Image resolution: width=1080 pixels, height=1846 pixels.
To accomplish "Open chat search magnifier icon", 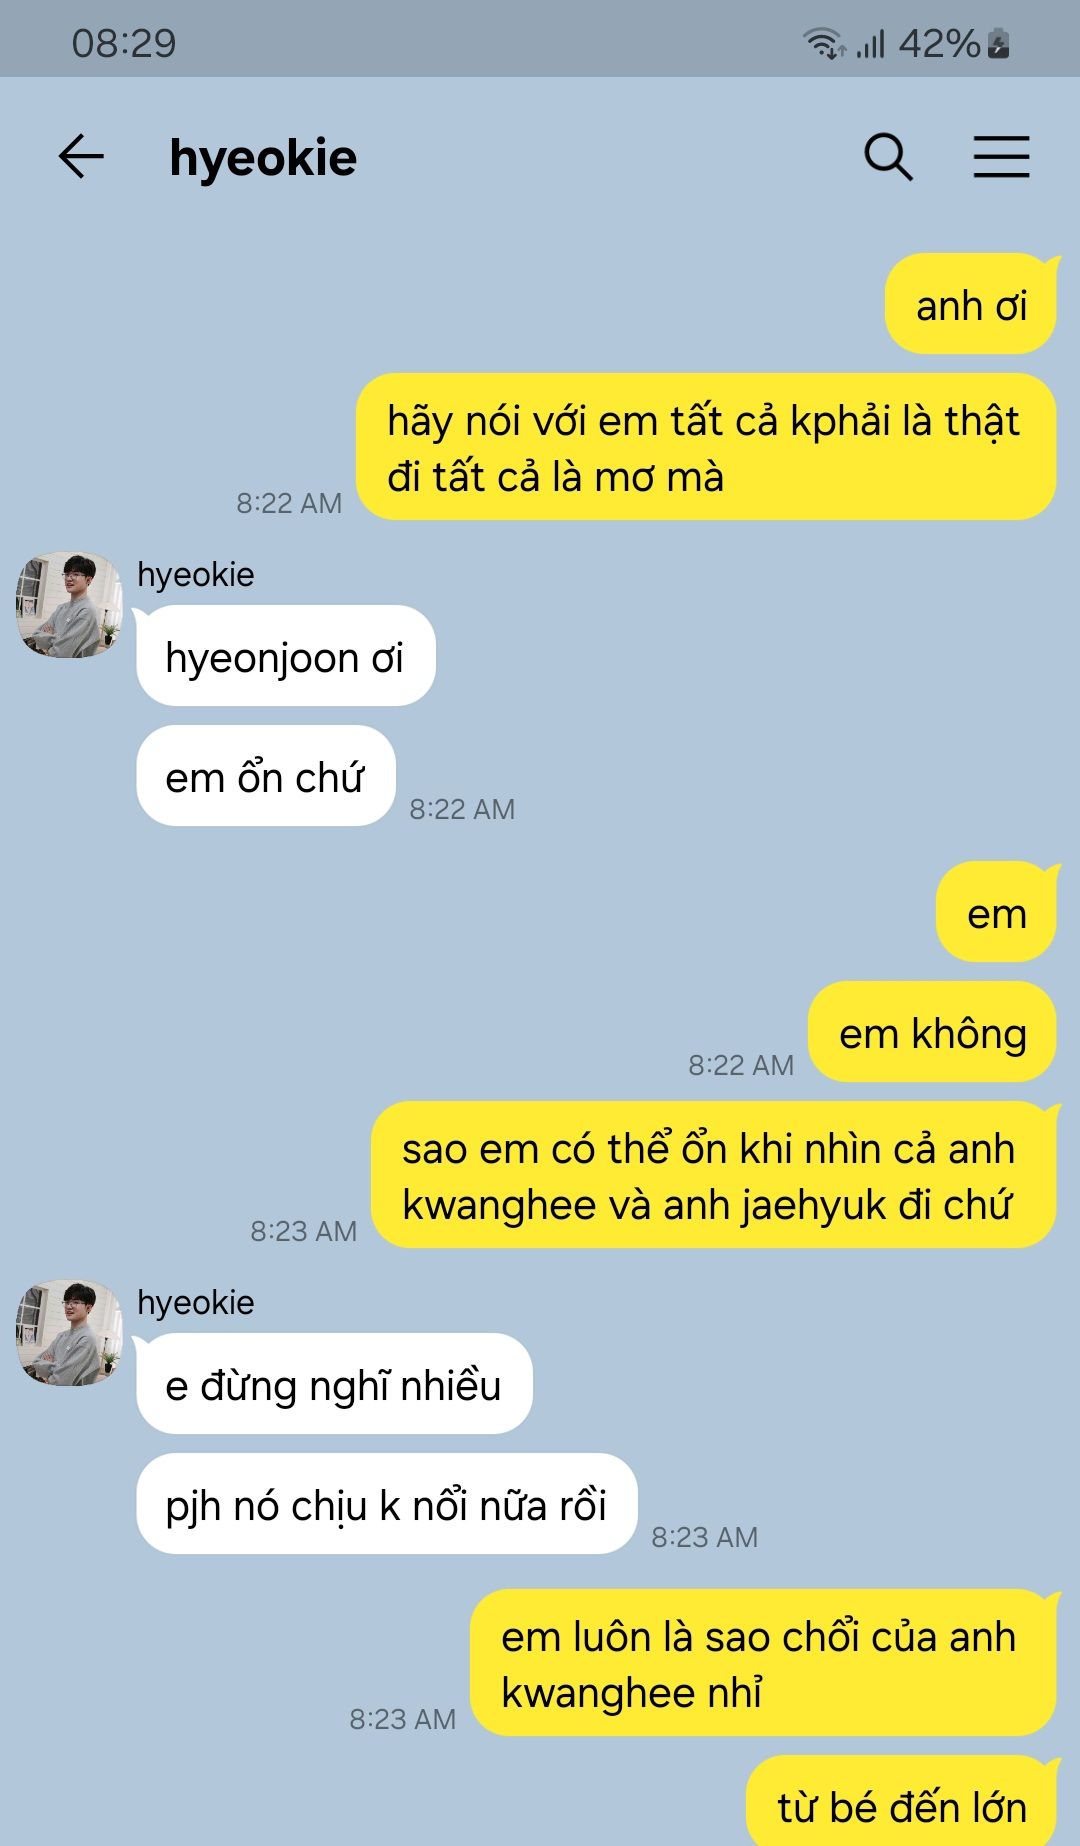I will (888, 157).
